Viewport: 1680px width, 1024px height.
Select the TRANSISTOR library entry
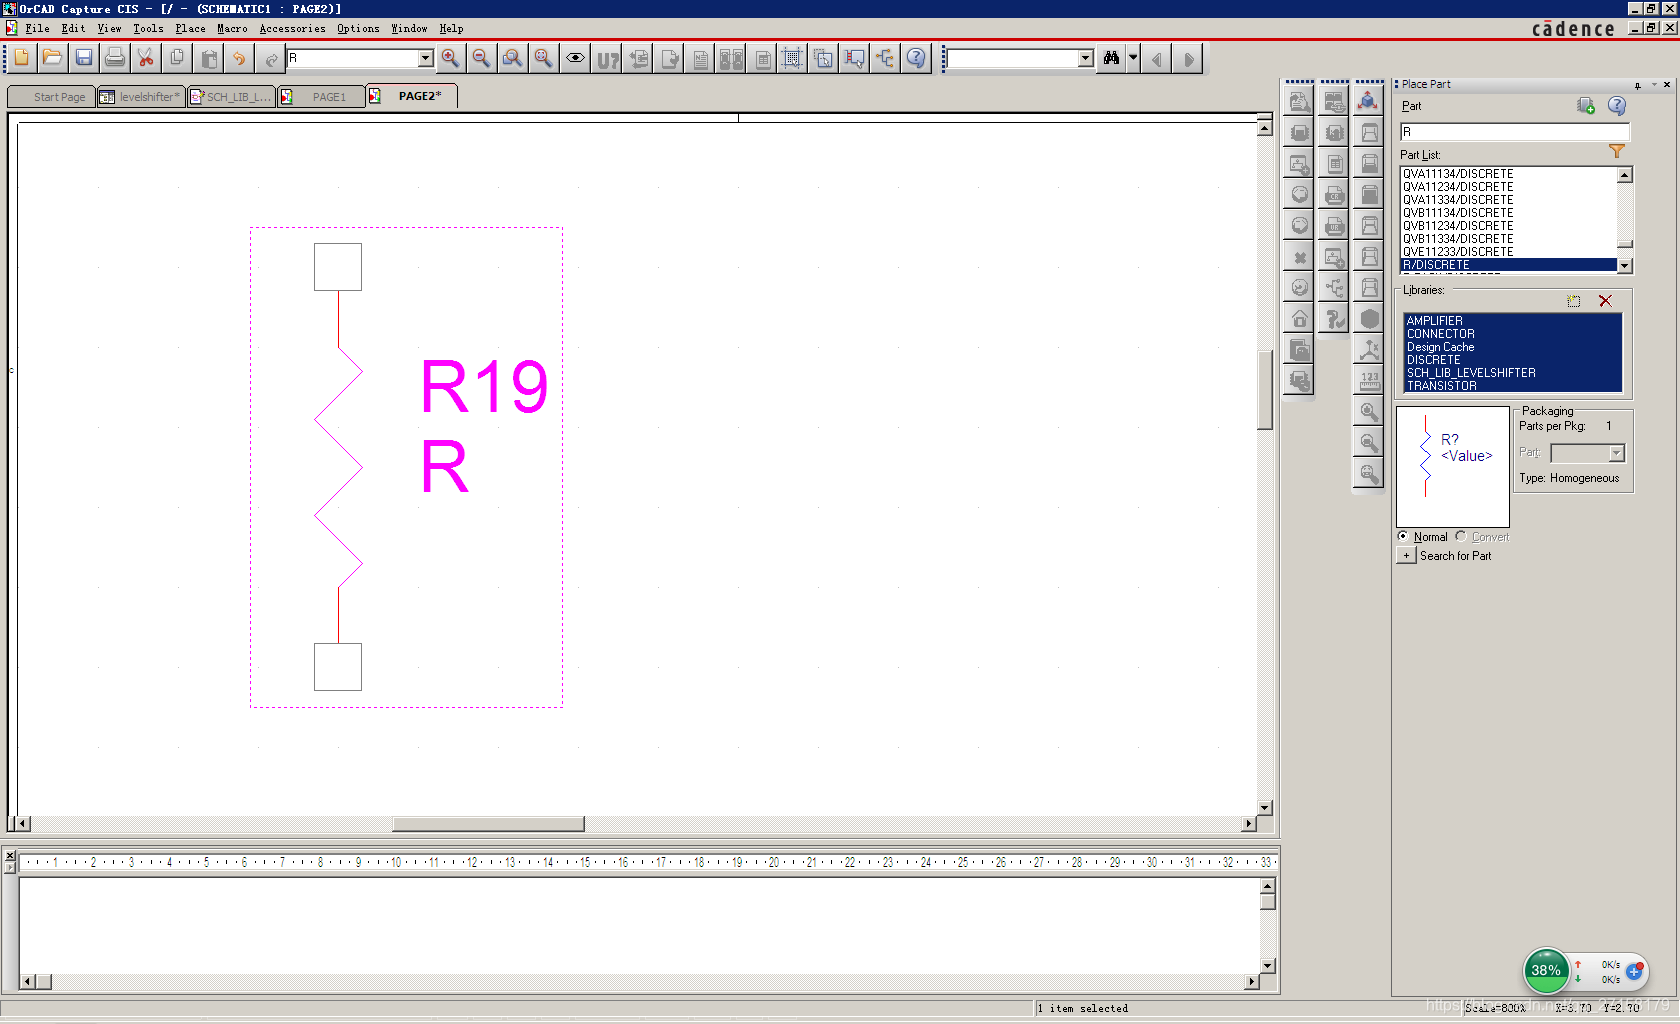click(1441, 386)
